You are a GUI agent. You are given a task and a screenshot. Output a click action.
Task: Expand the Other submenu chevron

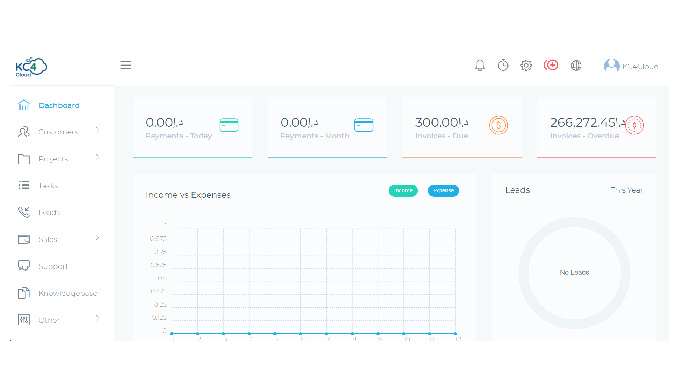pyautogui.click(x=97, y=318)
